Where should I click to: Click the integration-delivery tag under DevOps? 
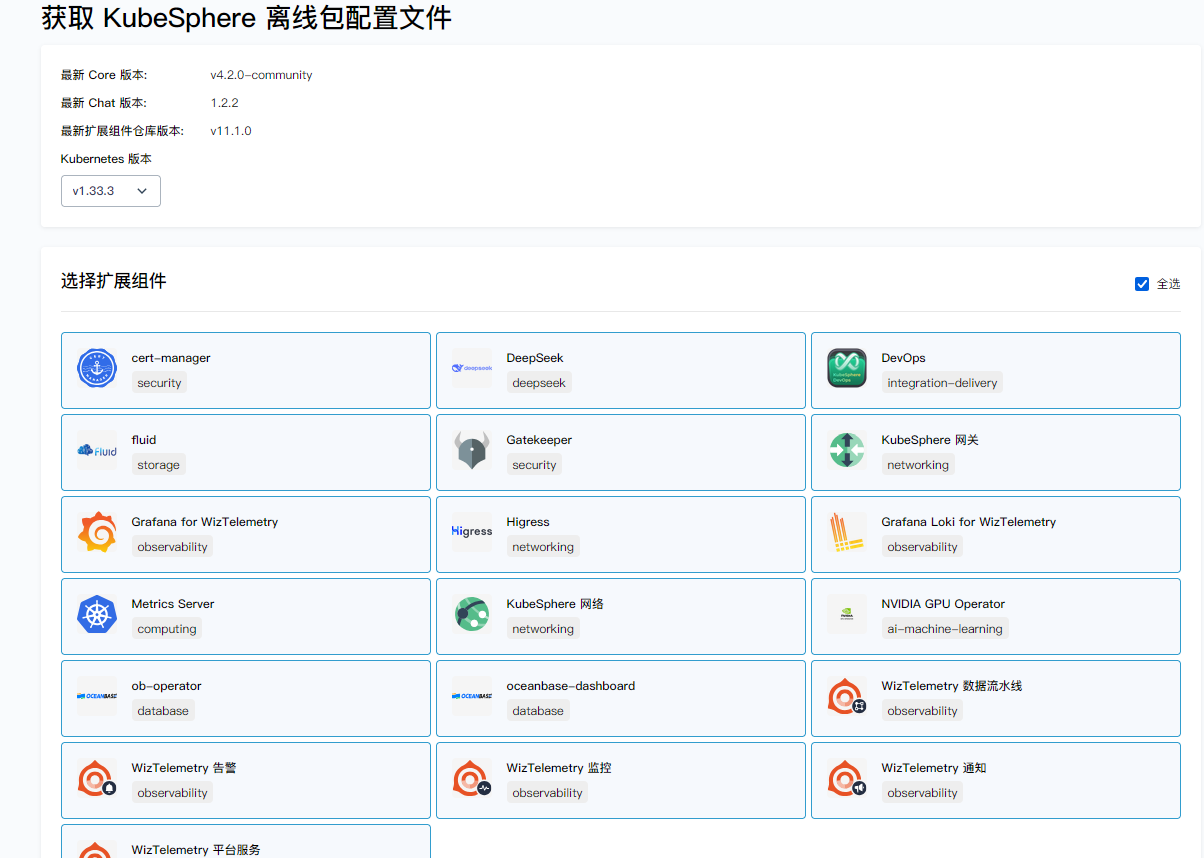[x=942, y=383]
